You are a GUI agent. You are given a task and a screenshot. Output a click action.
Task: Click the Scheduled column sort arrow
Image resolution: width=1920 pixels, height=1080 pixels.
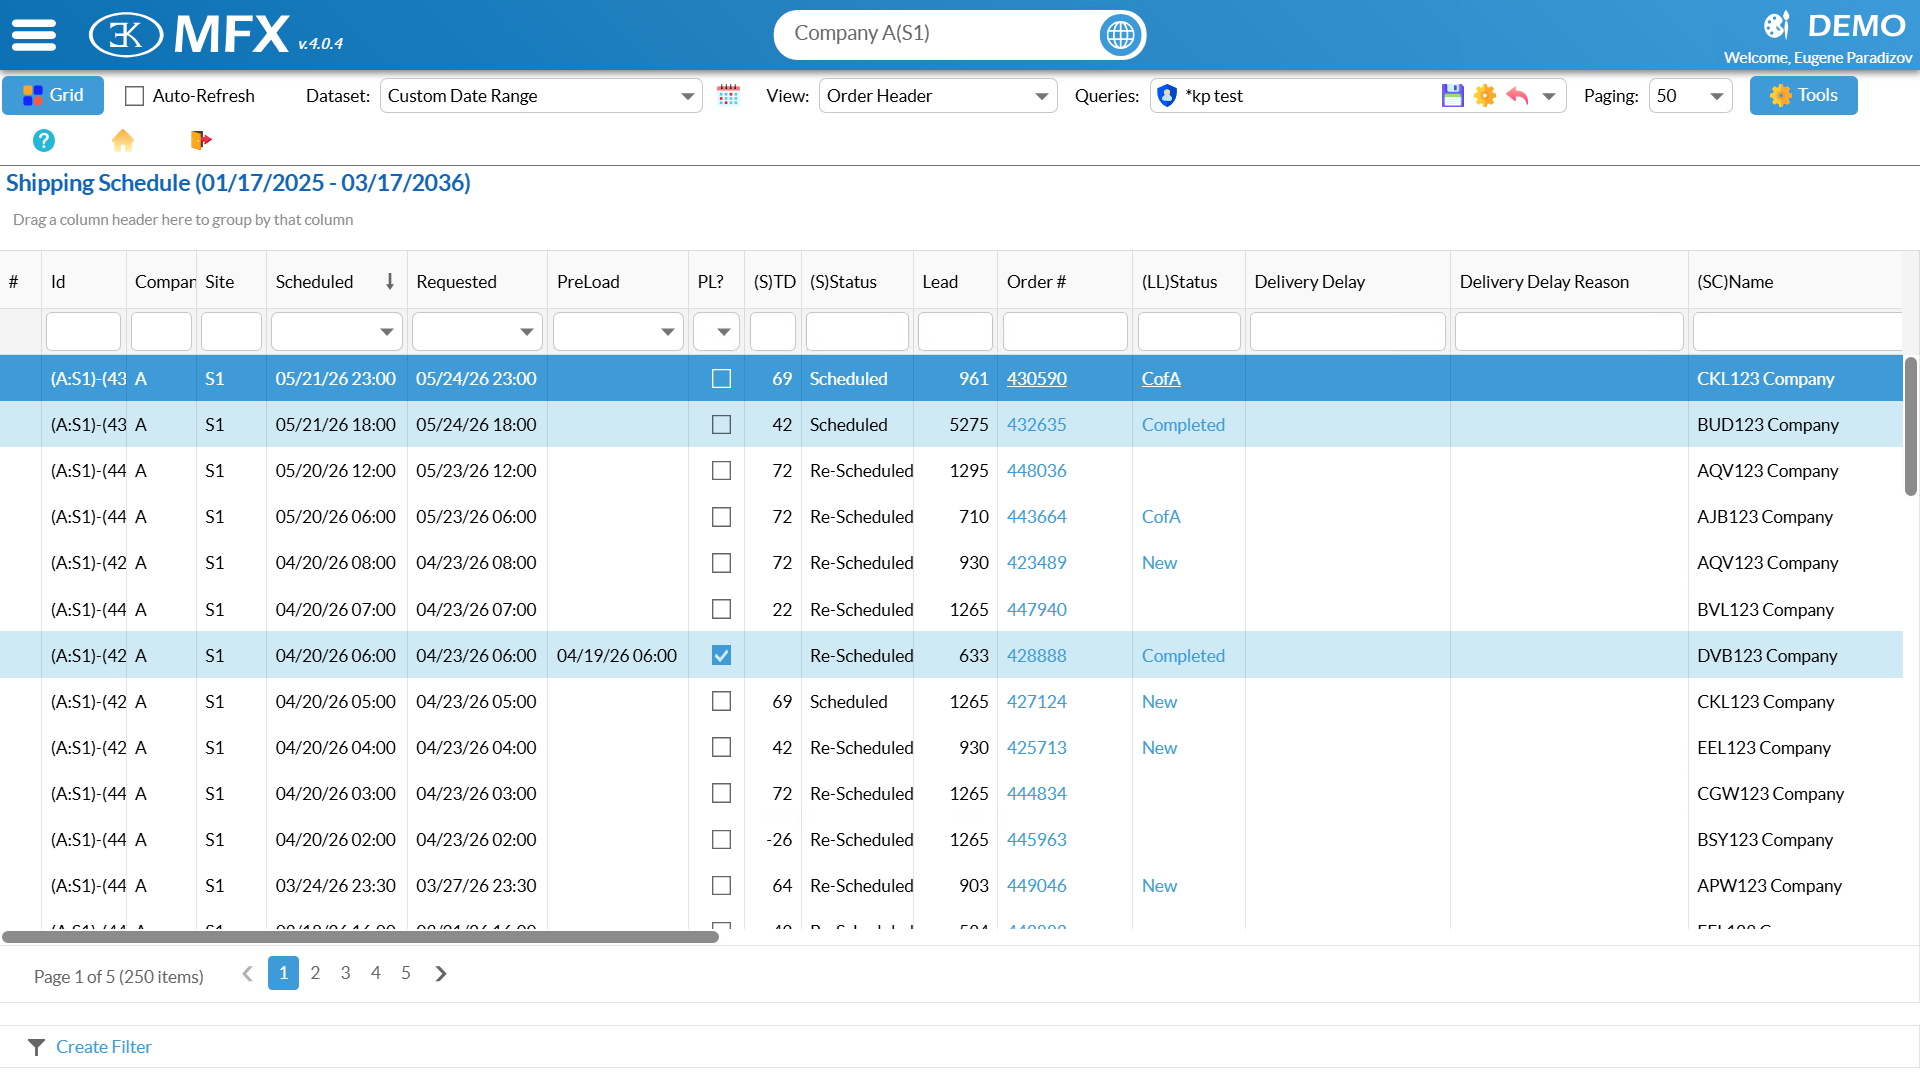point(390,282)
